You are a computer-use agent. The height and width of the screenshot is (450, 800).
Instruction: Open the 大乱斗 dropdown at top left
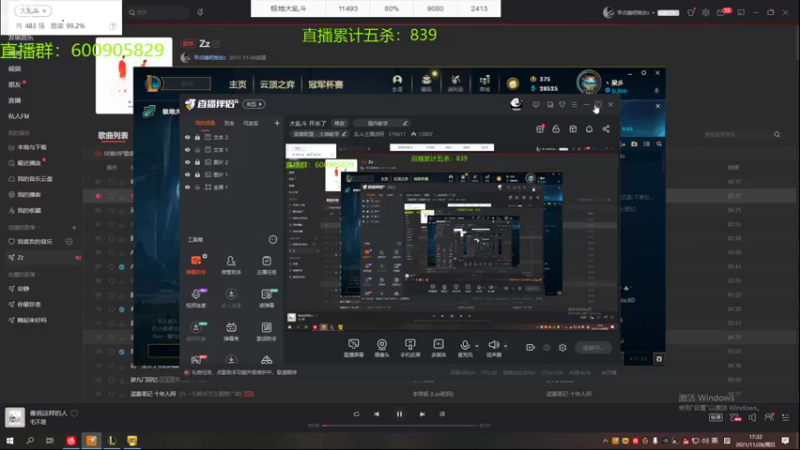click(x=33, y=11)
